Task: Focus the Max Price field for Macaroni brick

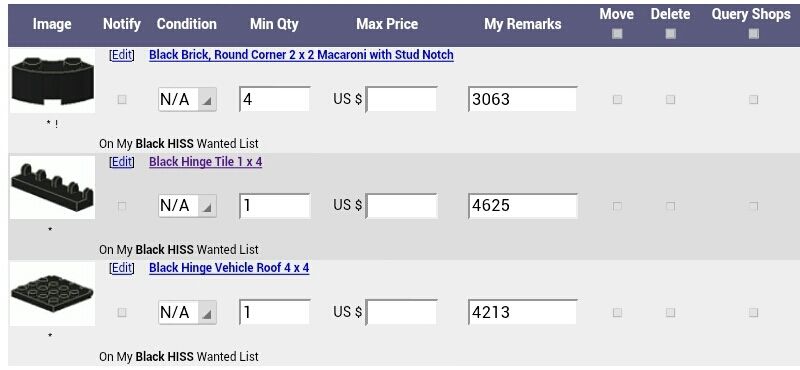Action: (402, 99)
